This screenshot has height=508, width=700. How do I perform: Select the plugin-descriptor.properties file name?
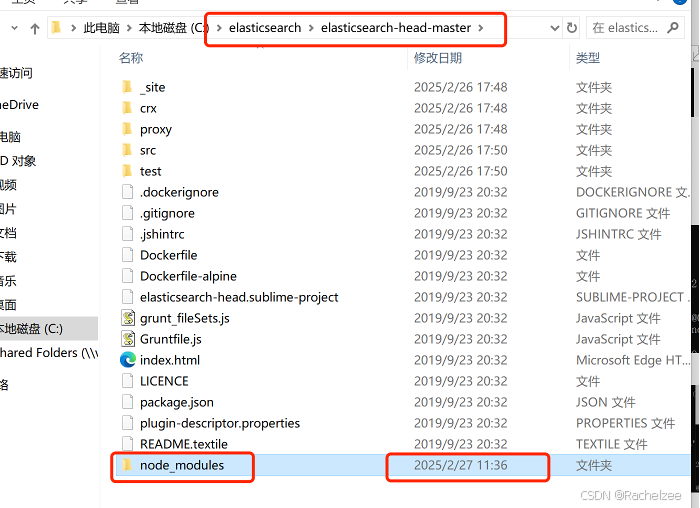220,423
